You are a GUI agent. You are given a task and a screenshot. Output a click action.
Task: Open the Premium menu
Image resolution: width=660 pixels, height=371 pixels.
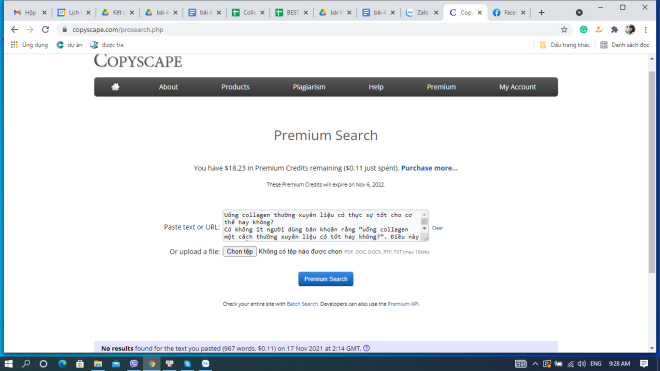(441, 87)
